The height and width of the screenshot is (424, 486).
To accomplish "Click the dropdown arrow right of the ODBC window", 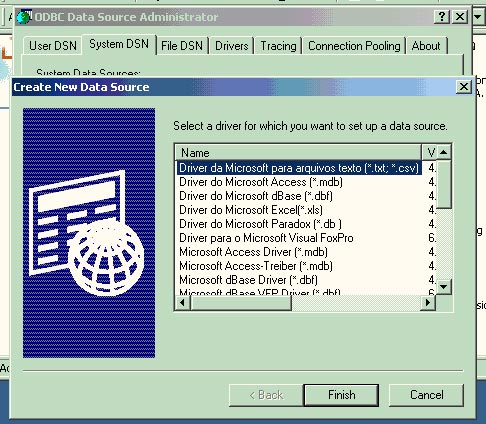I will click(478, 16).
